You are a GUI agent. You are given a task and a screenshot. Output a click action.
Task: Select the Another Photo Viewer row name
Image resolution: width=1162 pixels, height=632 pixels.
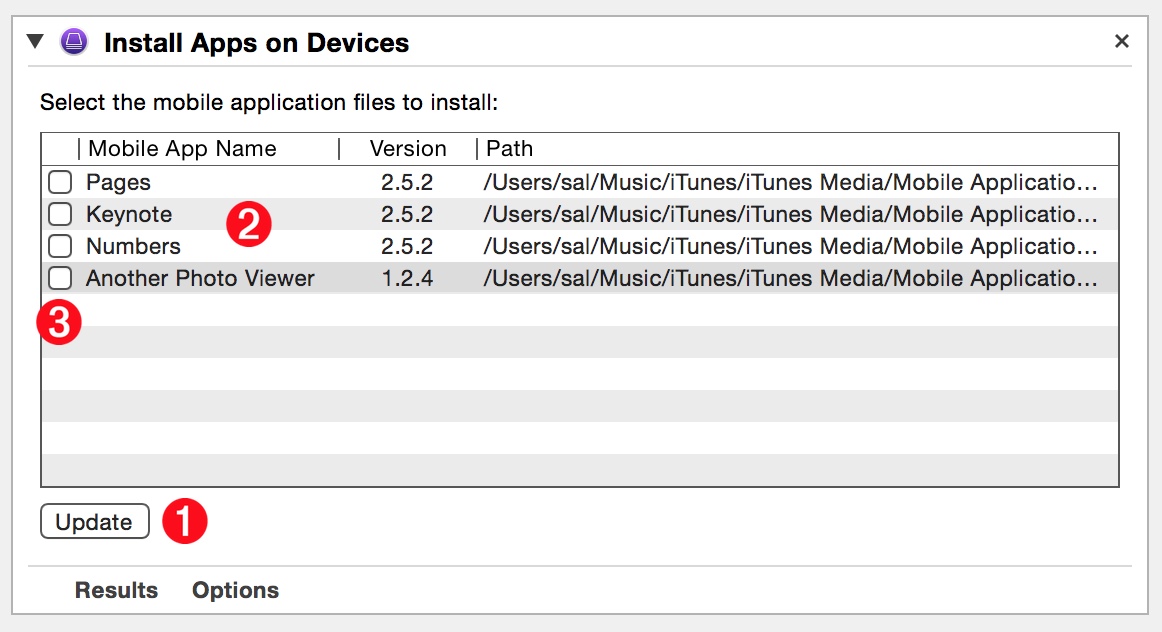(200, 278)
